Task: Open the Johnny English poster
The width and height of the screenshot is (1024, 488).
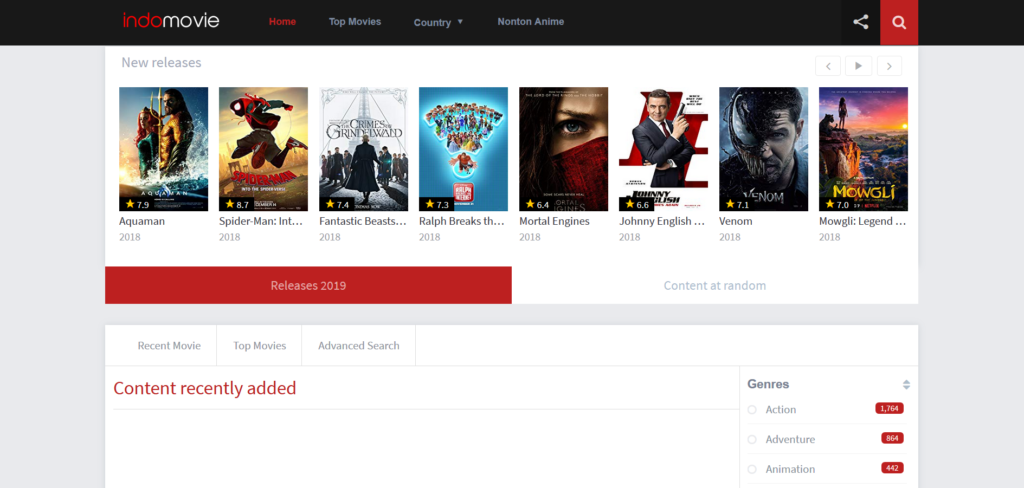Action: (664, 149)
